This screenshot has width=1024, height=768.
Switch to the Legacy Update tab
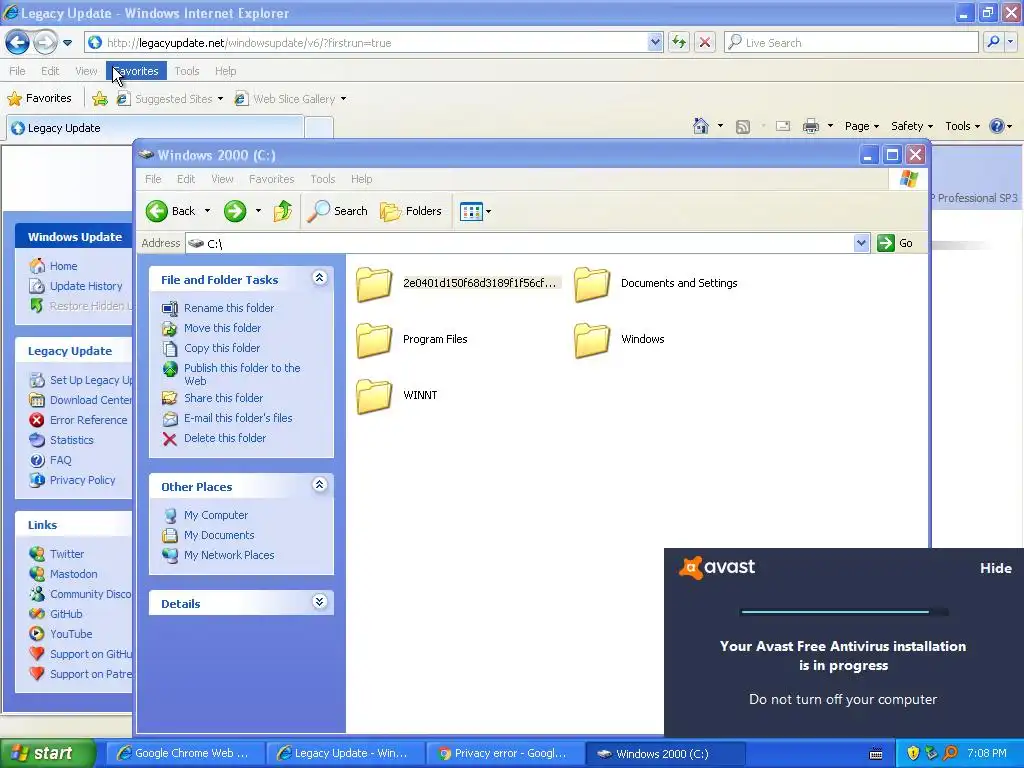click(155, 128)
